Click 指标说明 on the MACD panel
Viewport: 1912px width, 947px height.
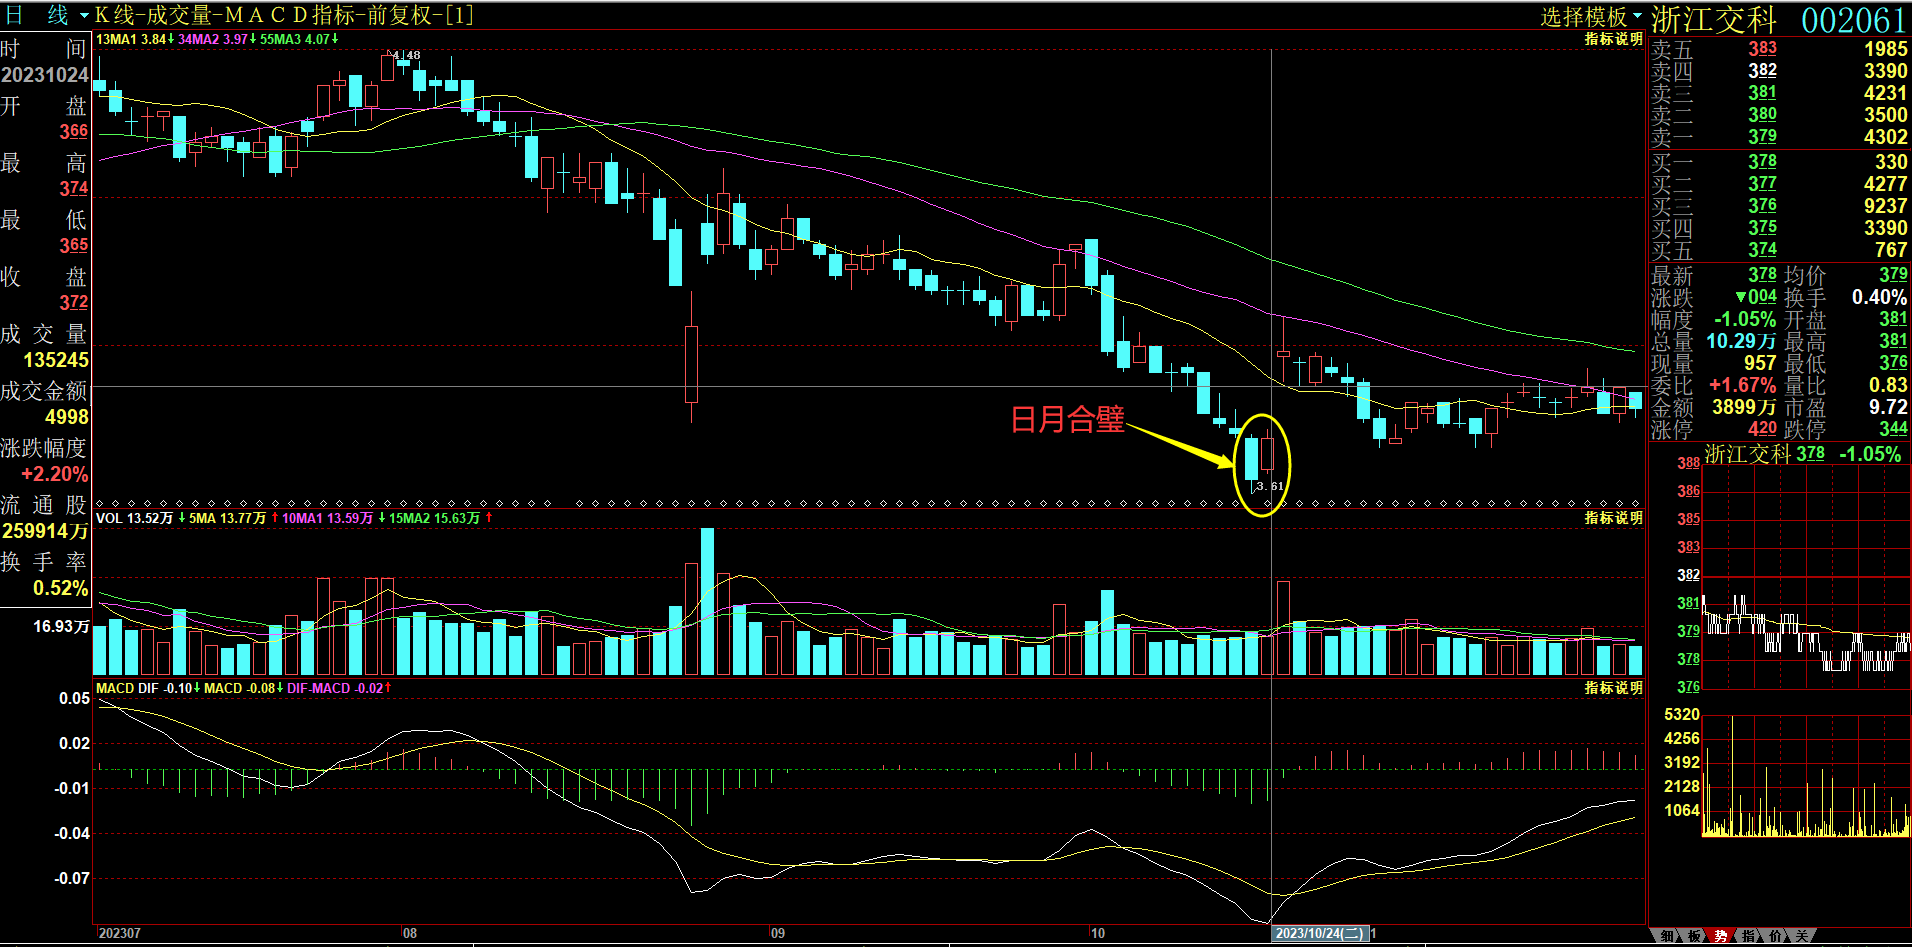point(1613,688)
